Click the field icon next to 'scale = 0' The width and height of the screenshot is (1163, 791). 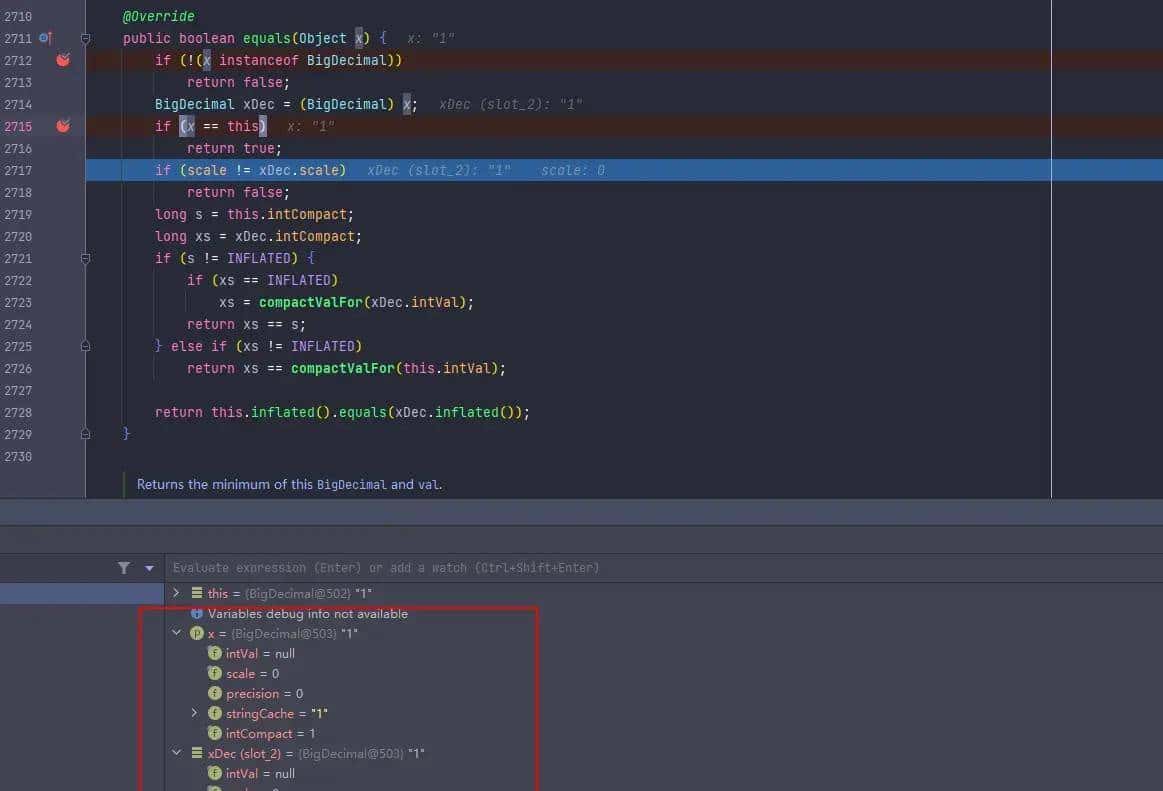coord(214,673)
